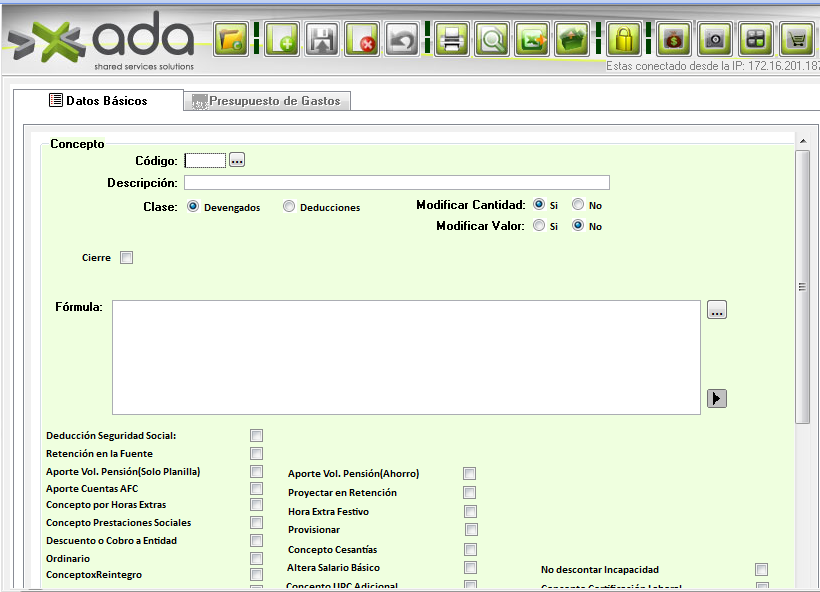Enable the Cierre checkbox
Viewport: 820px width, 592px height.
coord(126,258)
